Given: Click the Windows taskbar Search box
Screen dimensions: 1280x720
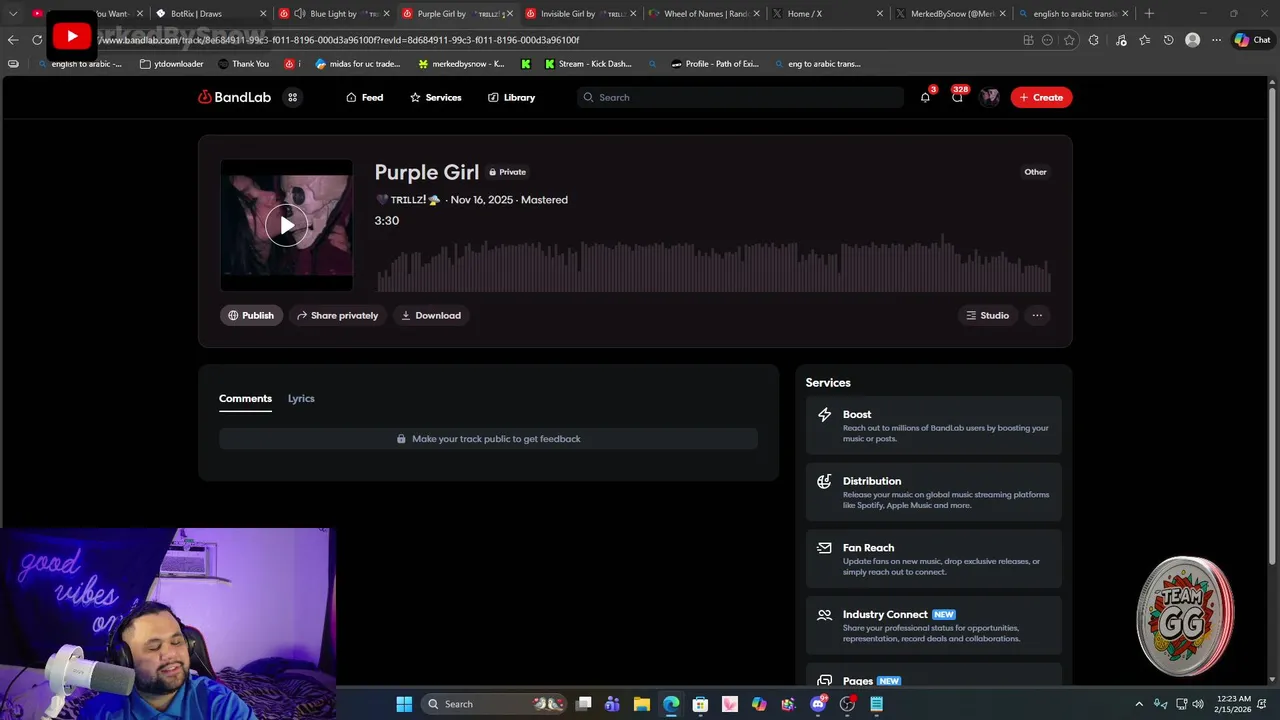Looking at the screenshot, I should pyautogui.click(x=495, y=704).
